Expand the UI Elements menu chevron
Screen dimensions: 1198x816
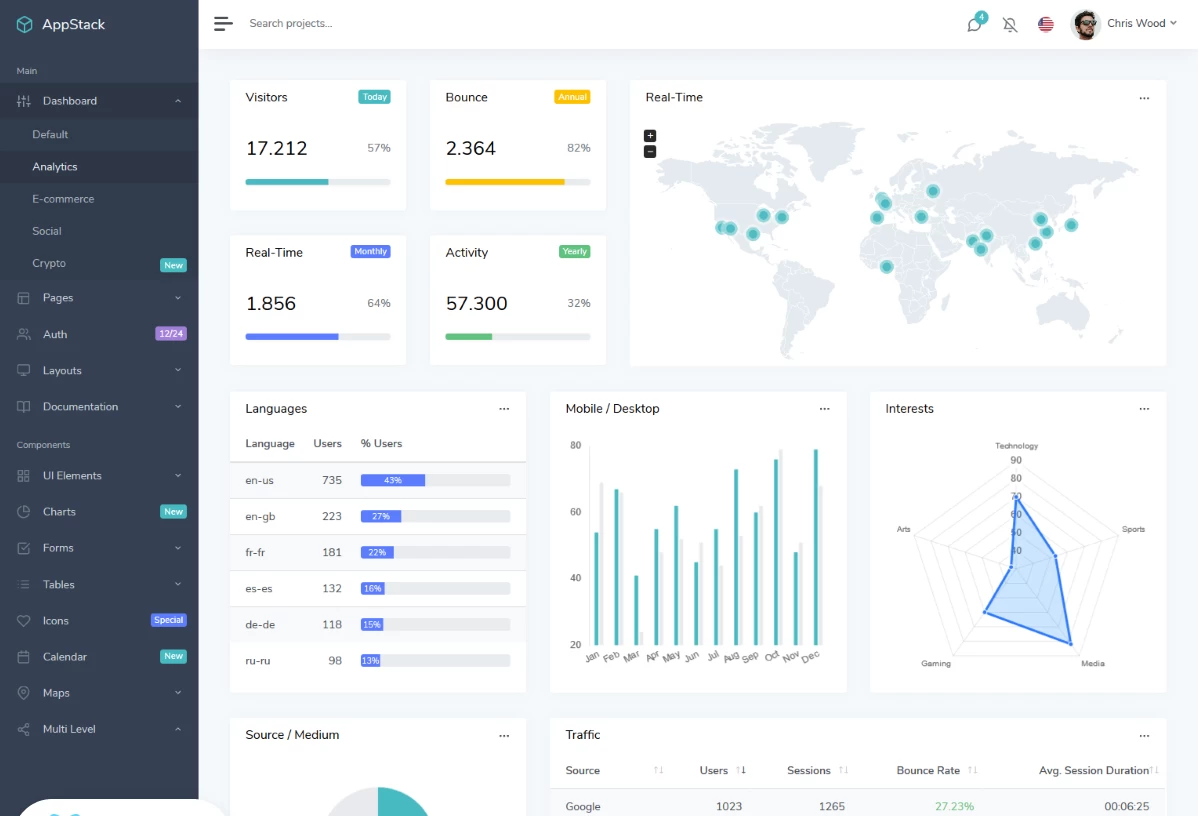178,475
